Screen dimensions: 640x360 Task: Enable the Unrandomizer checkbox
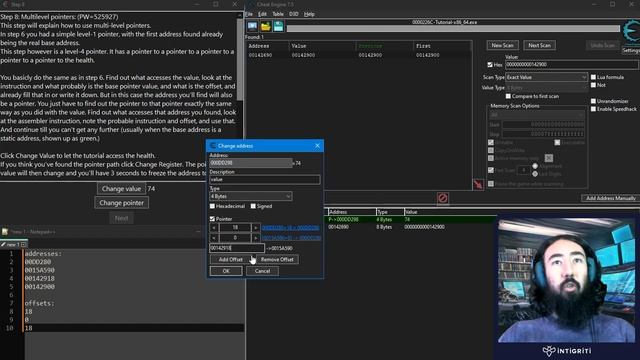593,101
